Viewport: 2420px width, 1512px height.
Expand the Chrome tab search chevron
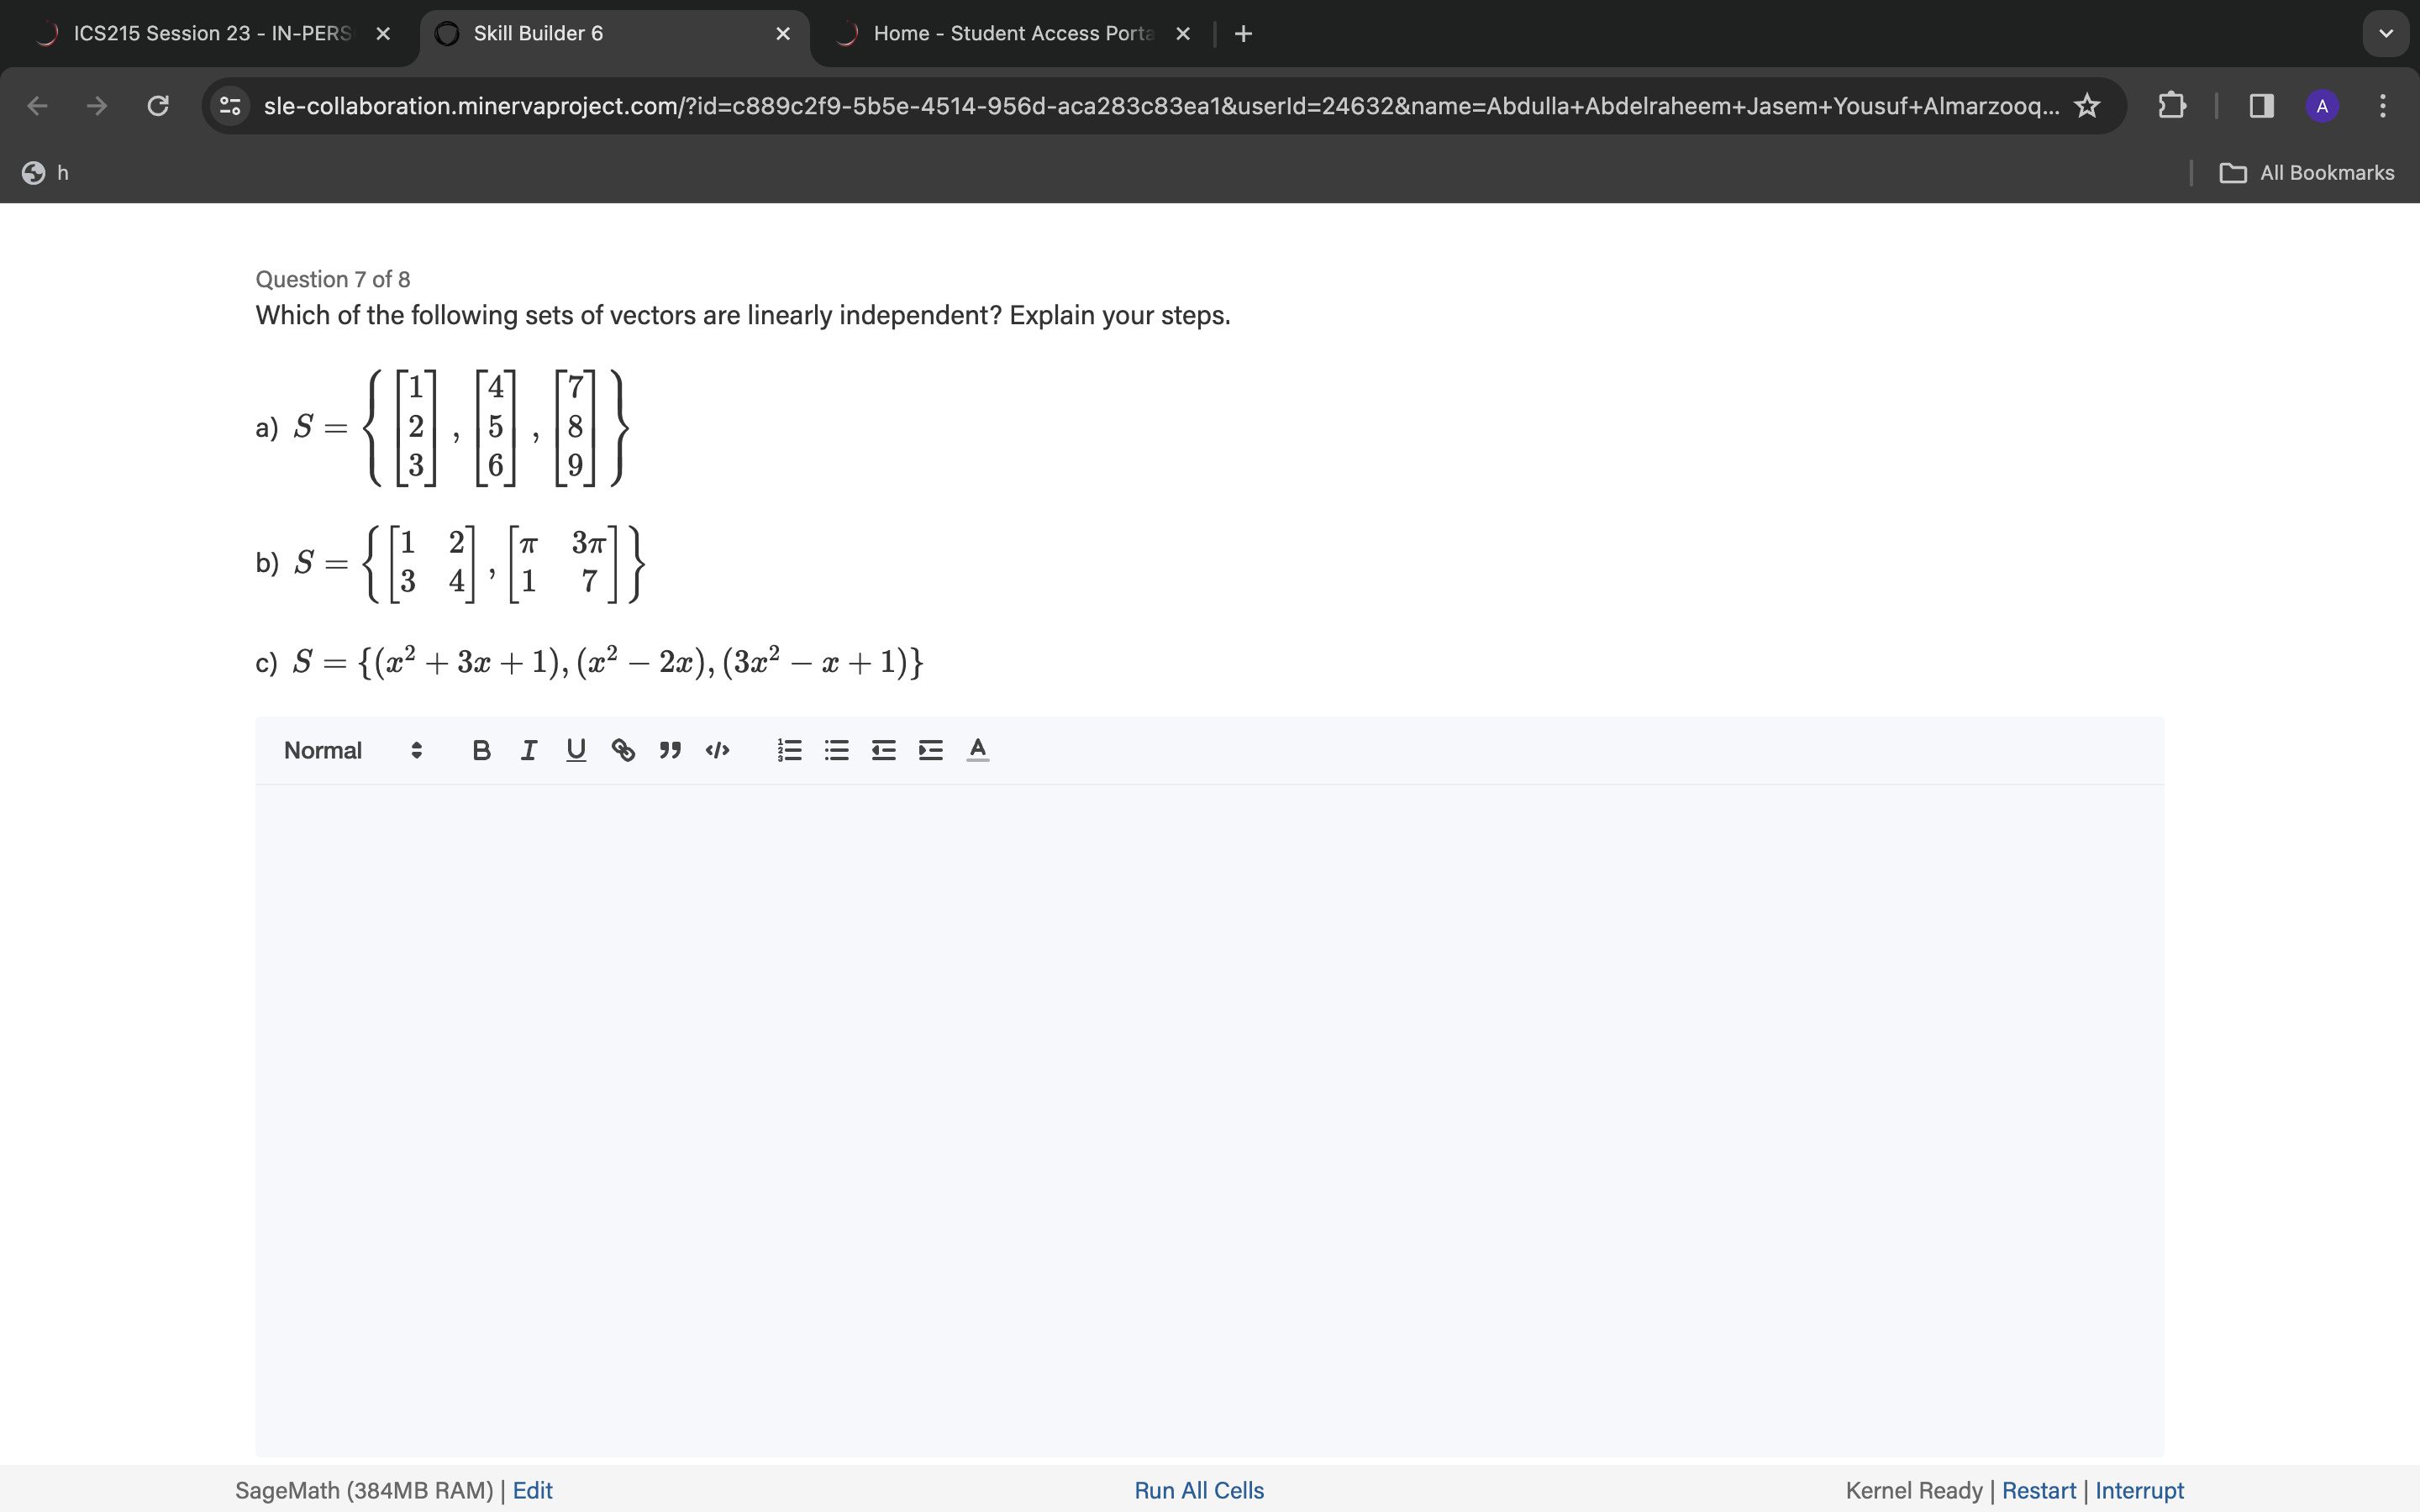pos(2386,34)
